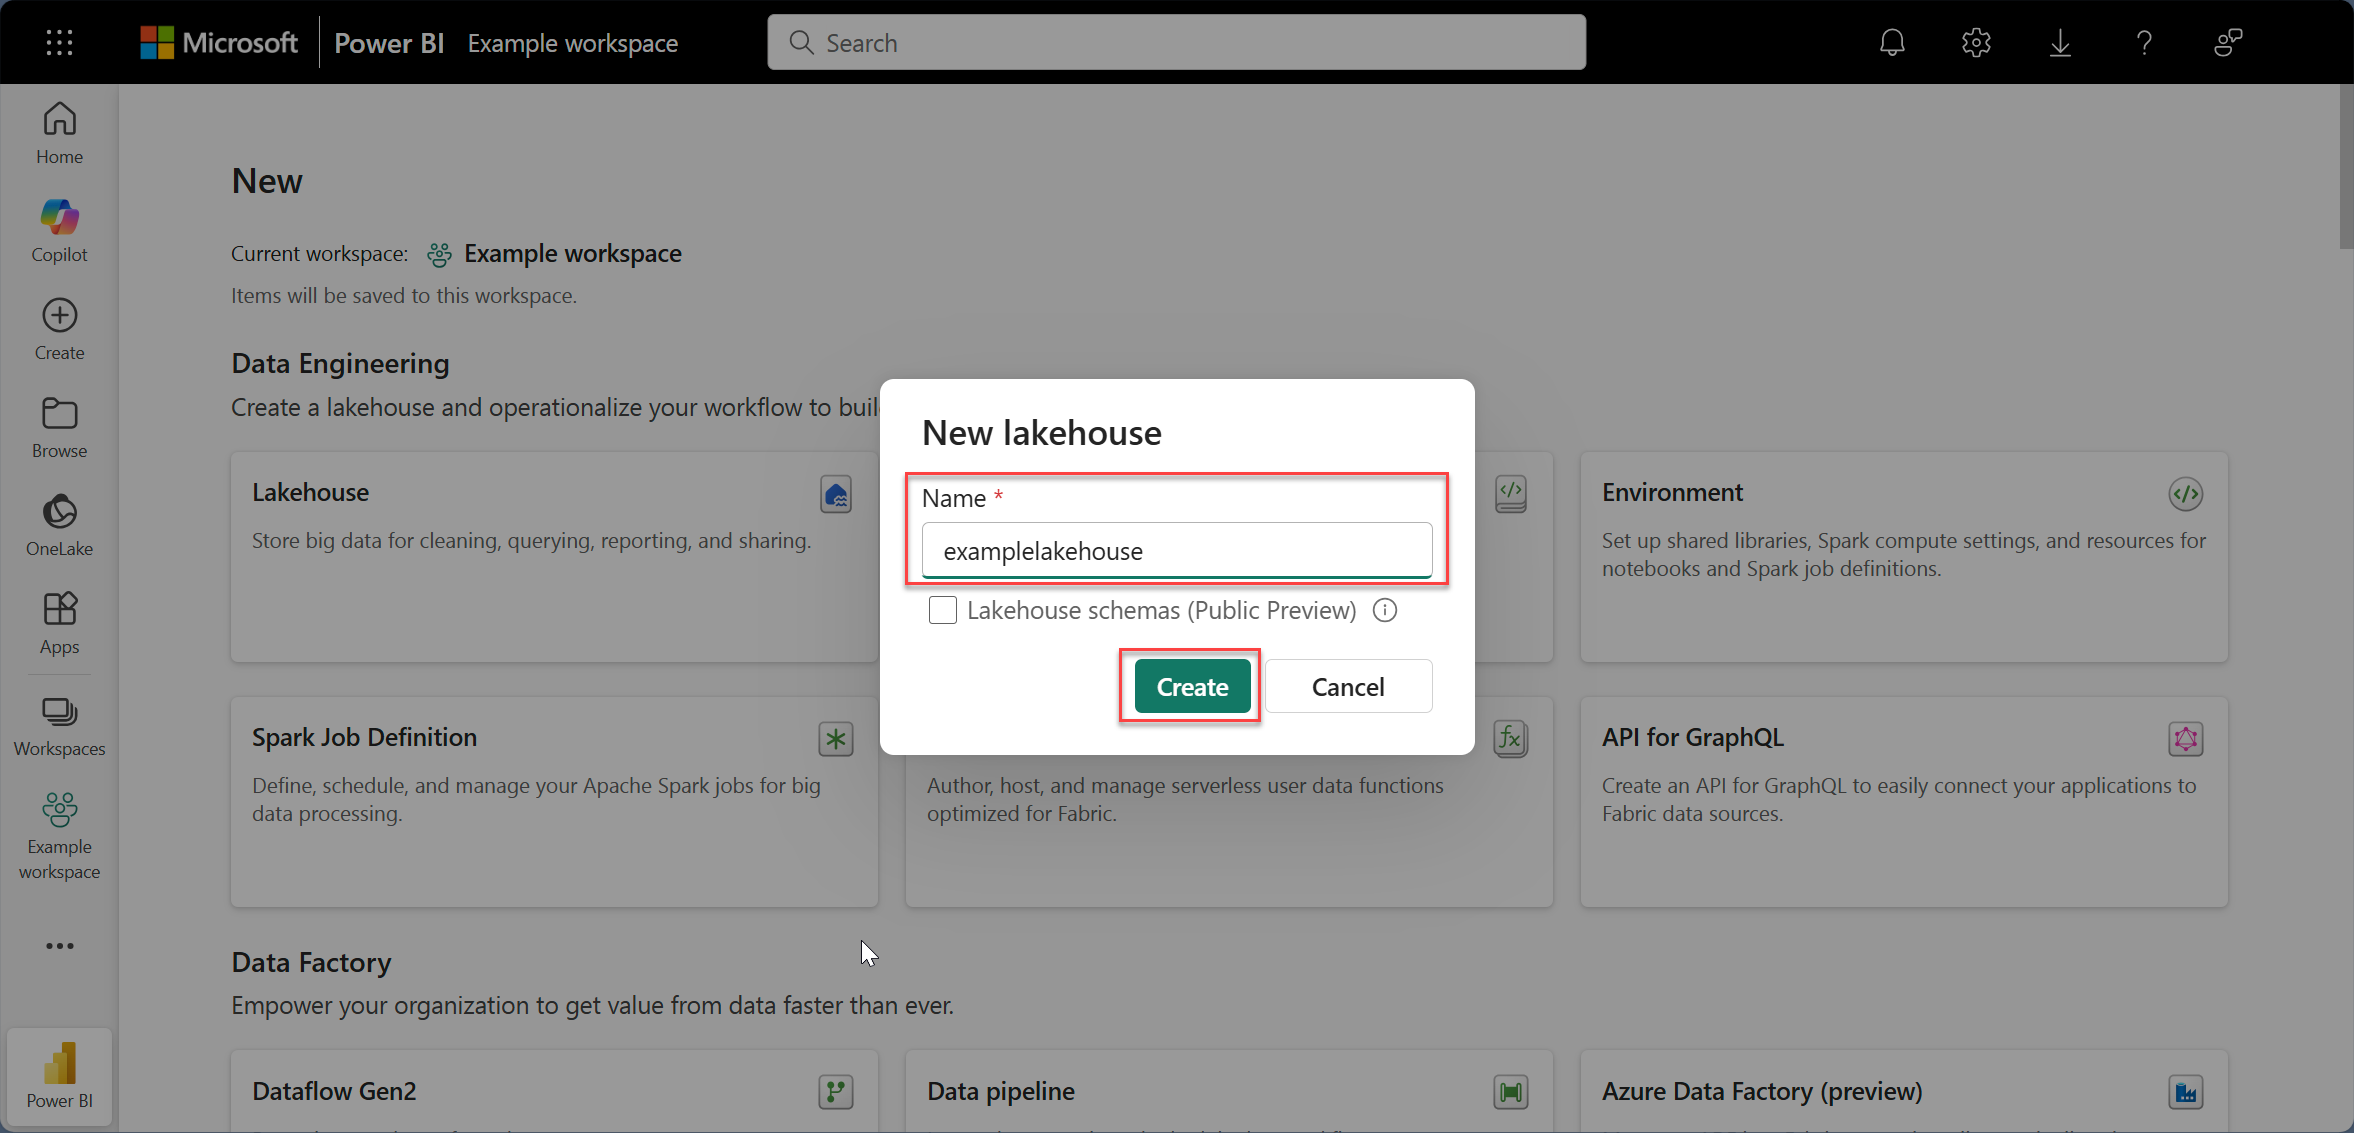
Task: Click the API for GraphQL card icon
Action: (x=2186, y=739)
